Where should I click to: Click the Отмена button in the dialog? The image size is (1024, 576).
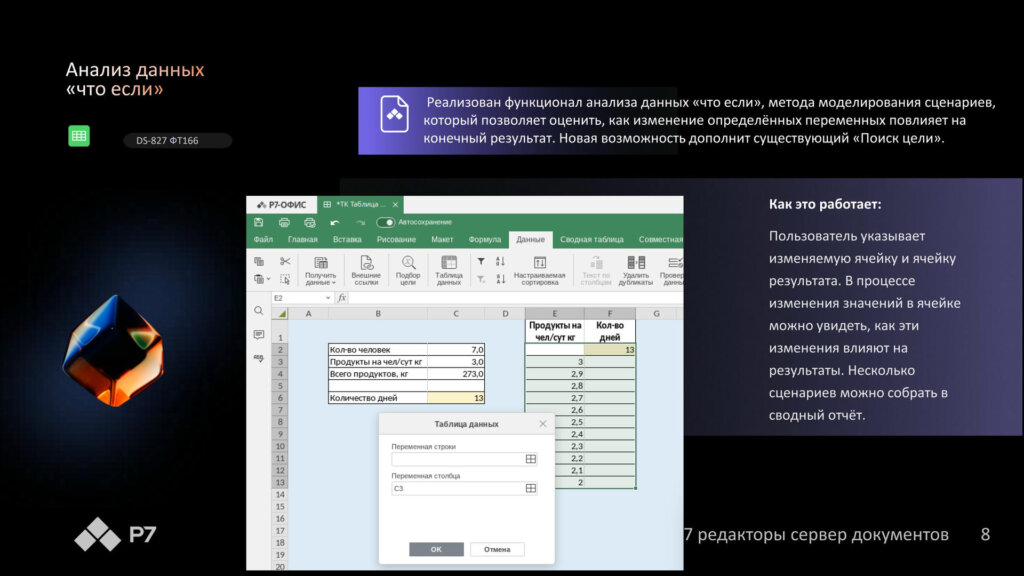[x=497, y=549]
